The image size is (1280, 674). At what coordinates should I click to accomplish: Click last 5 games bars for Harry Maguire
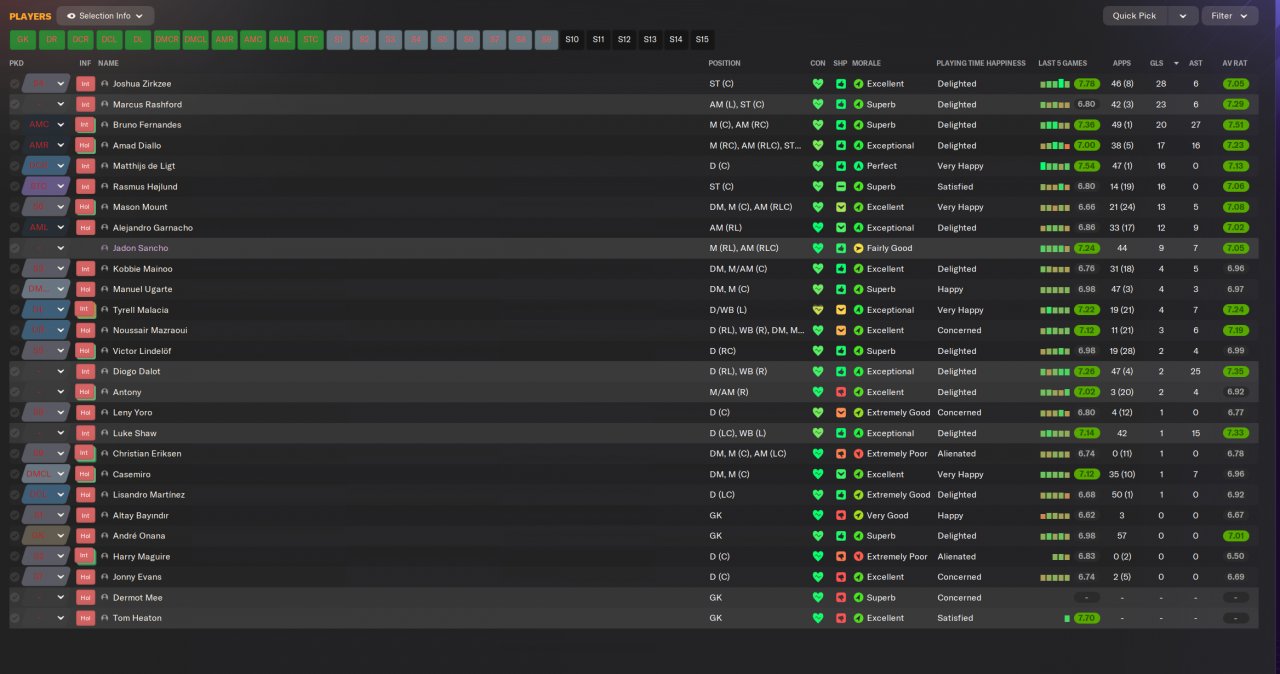(x=1060, y=557)
